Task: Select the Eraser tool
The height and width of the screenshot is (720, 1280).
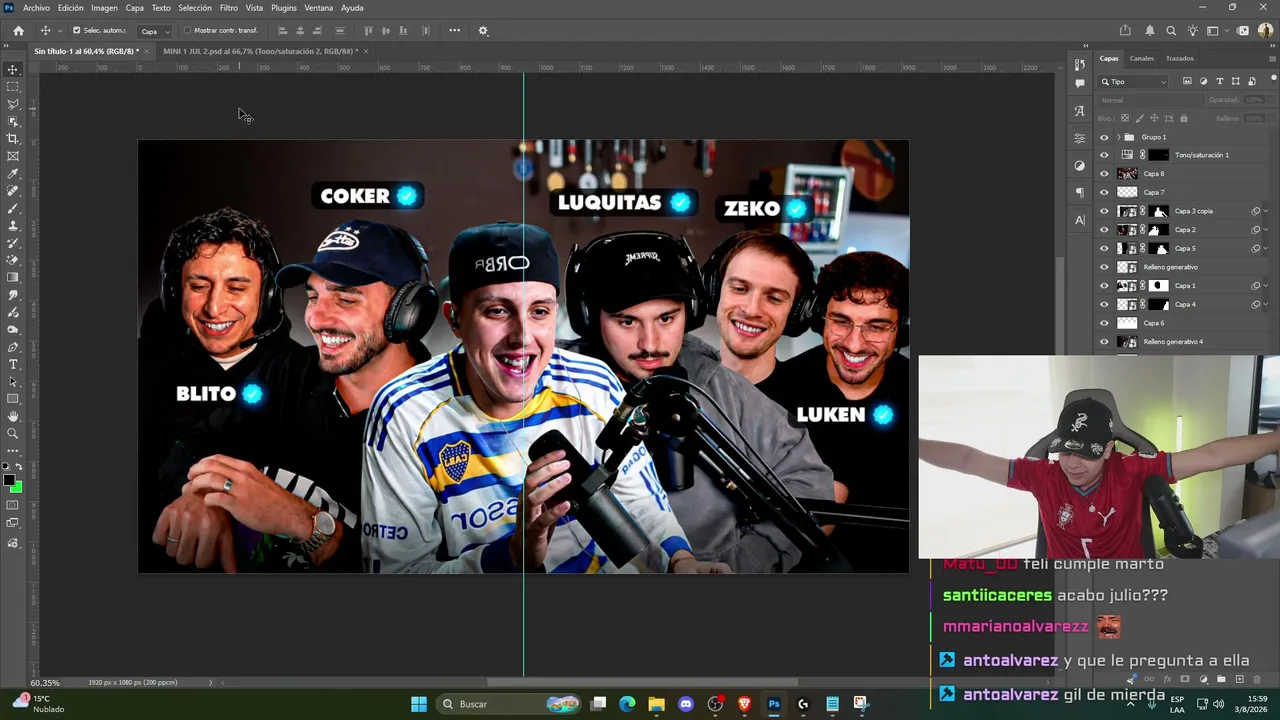Action: [x=13, y=260]
